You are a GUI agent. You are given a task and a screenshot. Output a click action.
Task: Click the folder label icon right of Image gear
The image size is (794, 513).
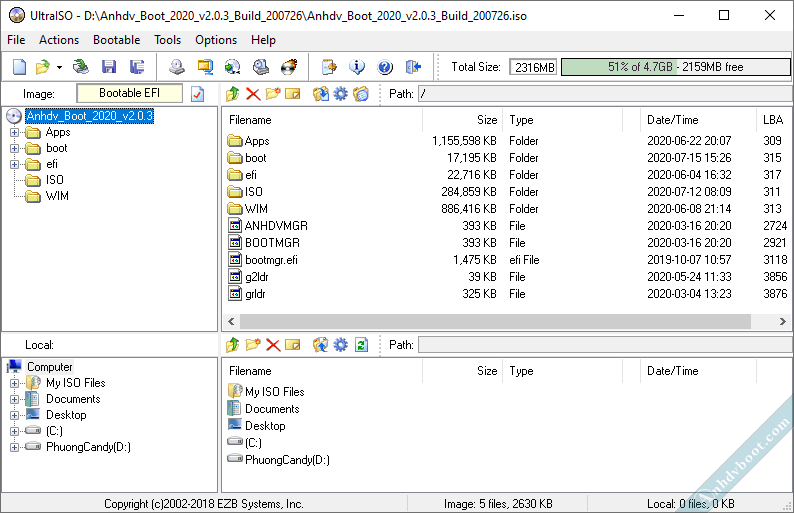click(x=361, y=94)
